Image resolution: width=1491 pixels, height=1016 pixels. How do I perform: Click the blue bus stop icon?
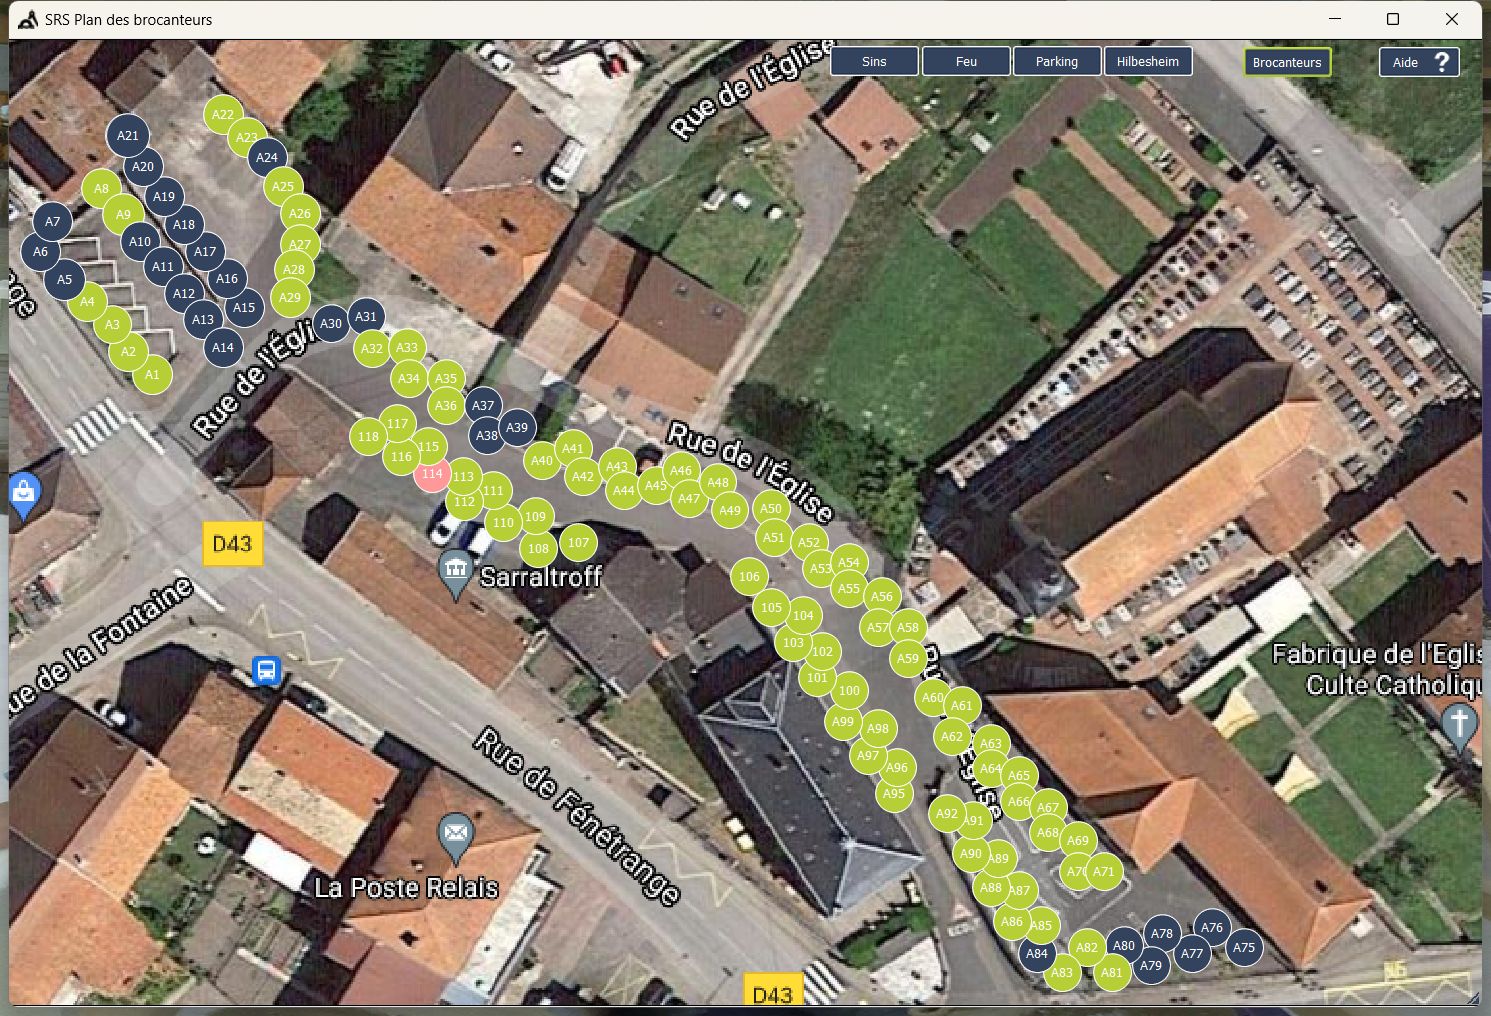tap(266, 669)
